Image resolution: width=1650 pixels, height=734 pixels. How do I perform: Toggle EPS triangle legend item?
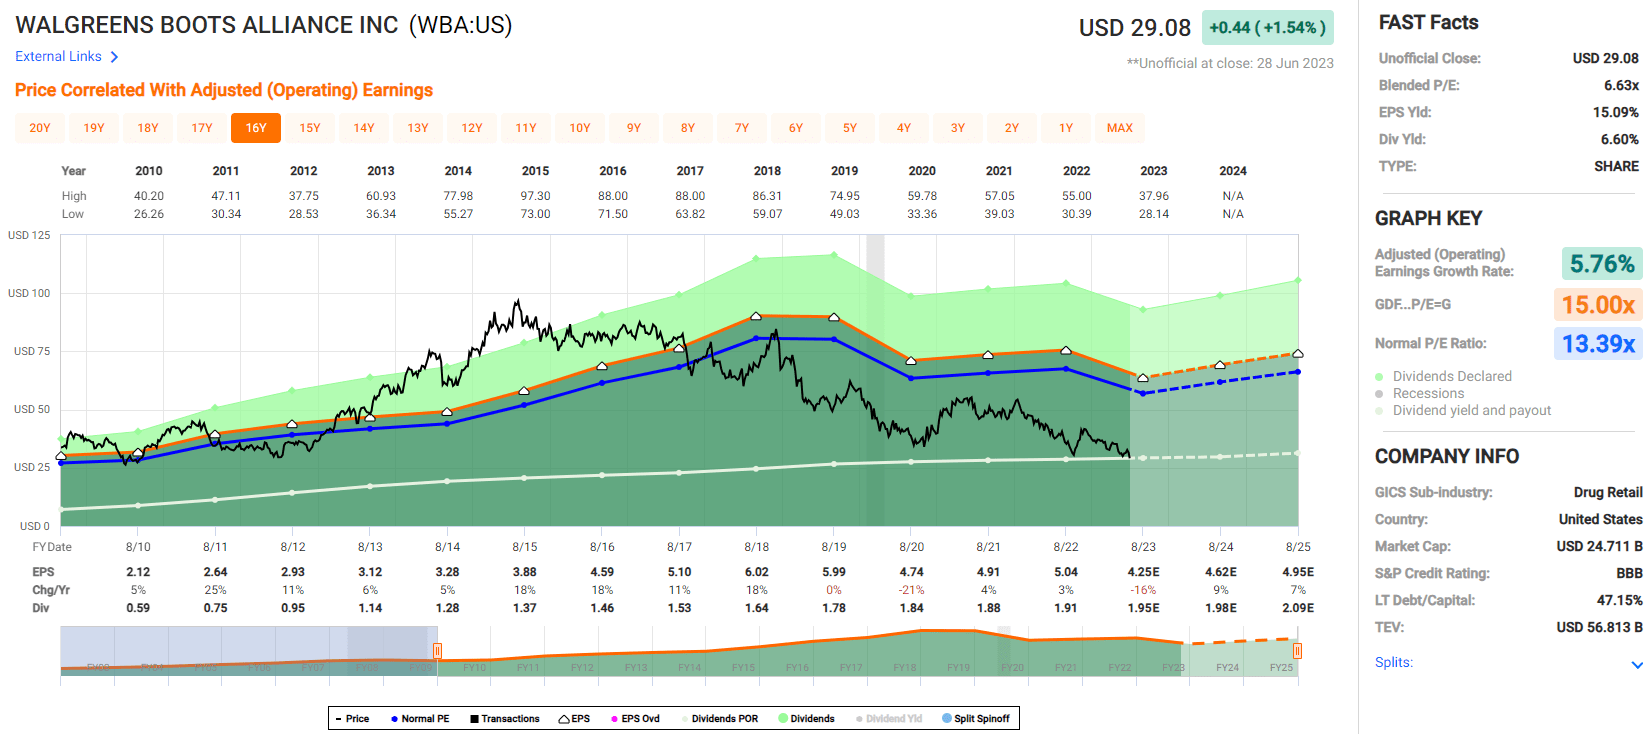click(x=574, y=718)
